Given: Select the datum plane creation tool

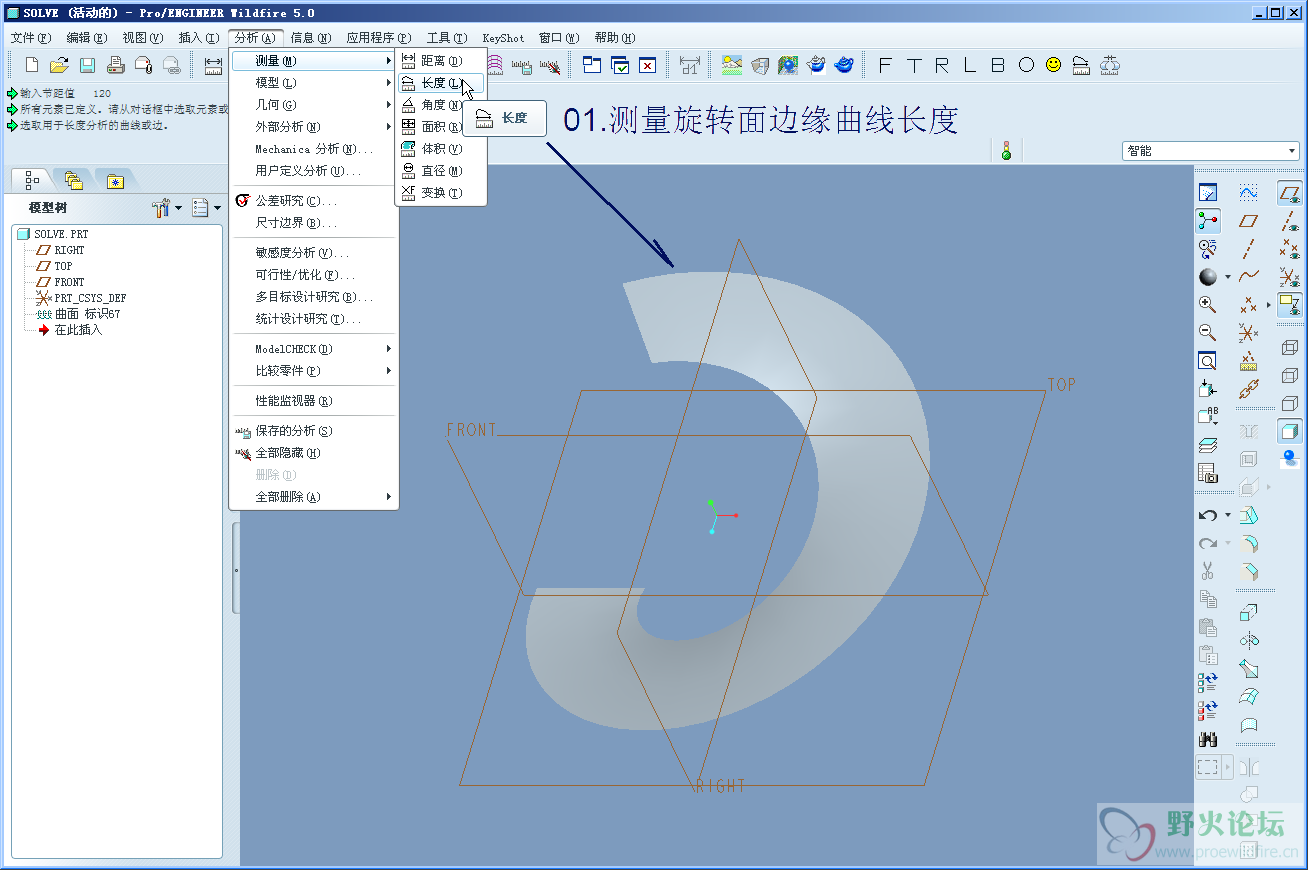Looking at the screenshot, I should (1248, 221).
